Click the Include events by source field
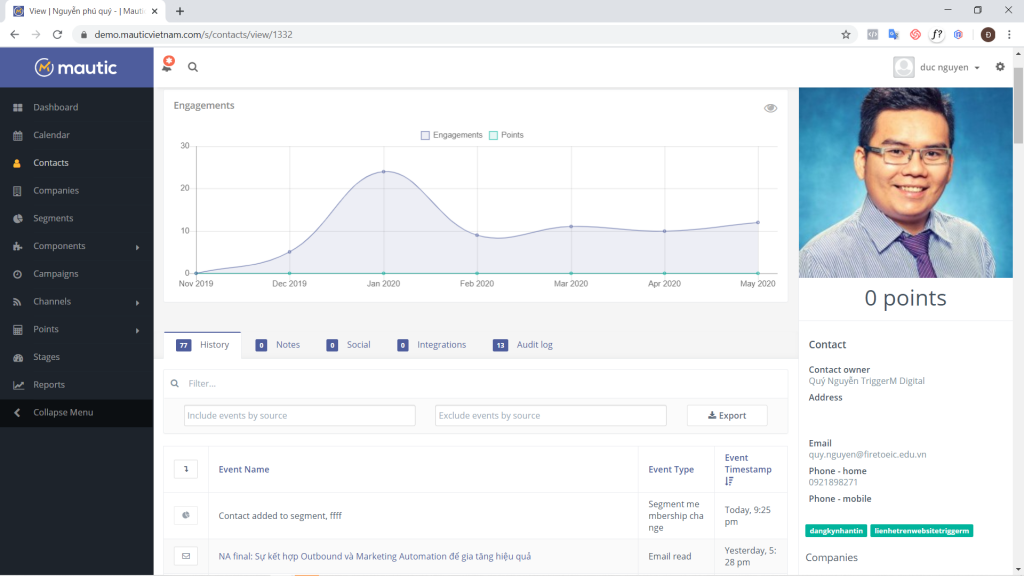This screenshot has width=1024, height=576. 299,415
